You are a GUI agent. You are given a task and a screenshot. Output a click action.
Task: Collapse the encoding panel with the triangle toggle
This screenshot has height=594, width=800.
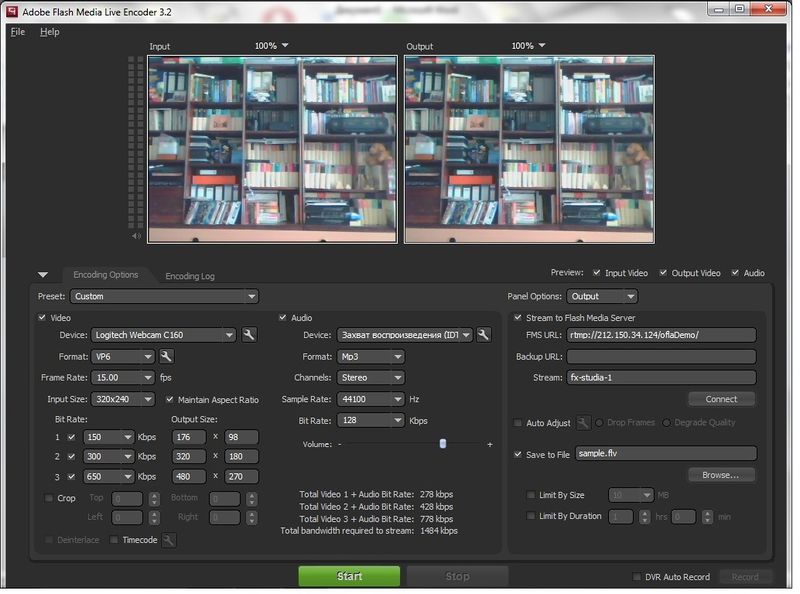click(43, 275)
